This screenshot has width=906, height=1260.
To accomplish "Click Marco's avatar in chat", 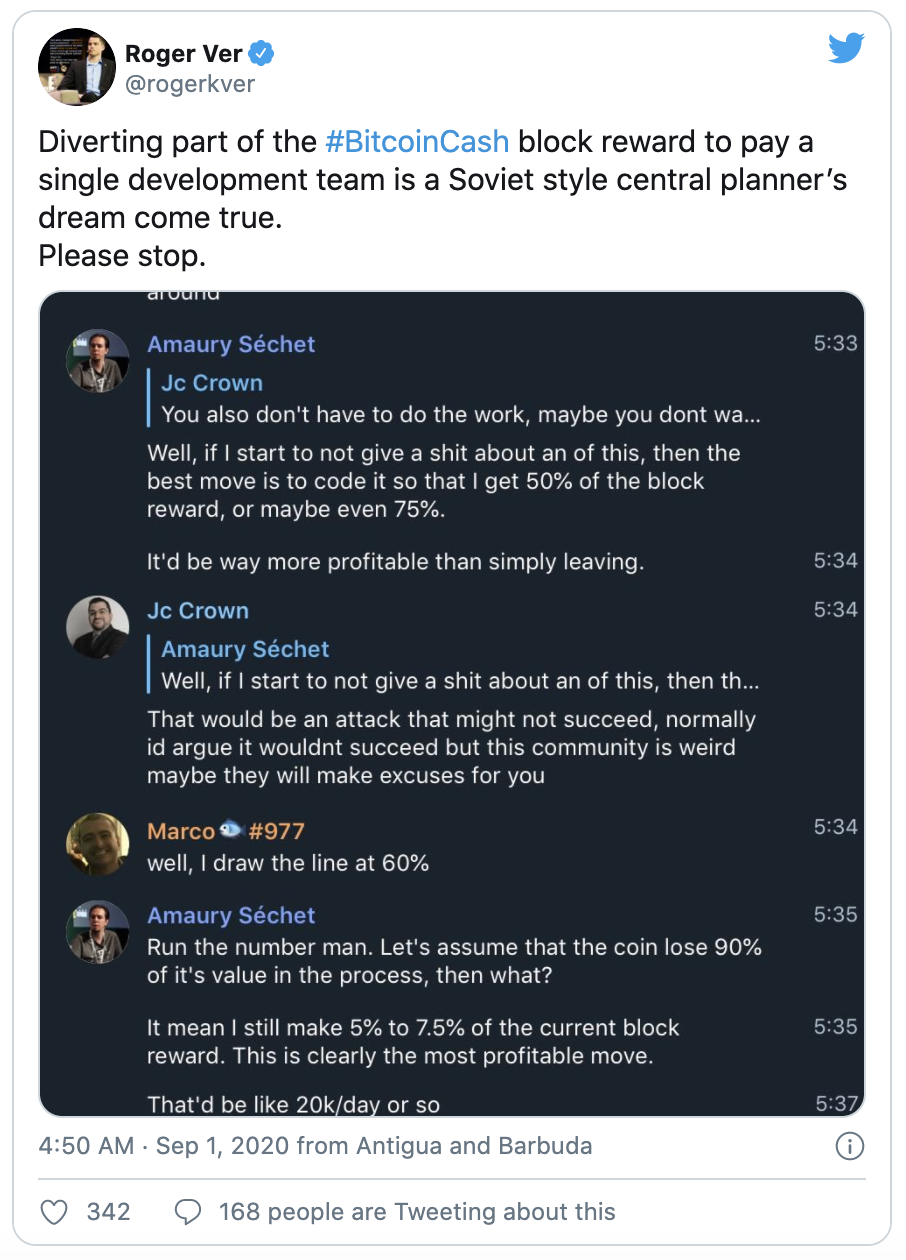I will pos(98,844).
